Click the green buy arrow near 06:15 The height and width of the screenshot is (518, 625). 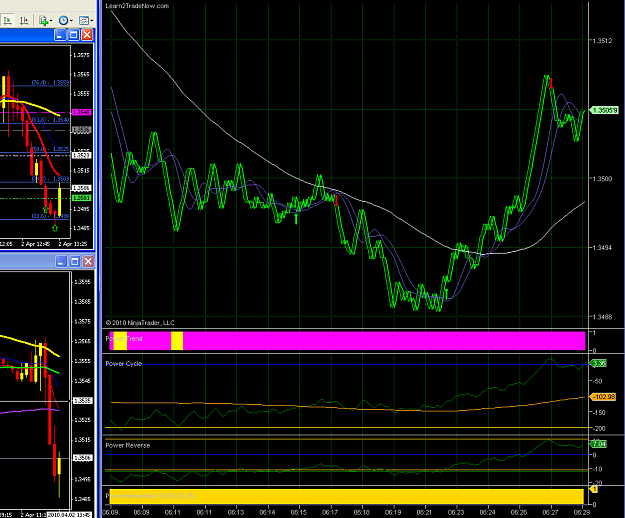coord(296,219)
